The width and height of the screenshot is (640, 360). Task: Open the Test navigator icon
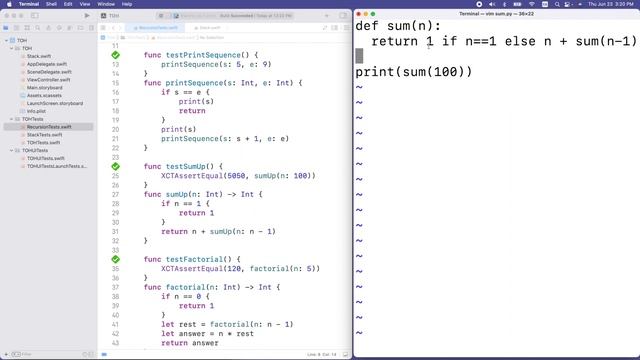tap(59, 28)
